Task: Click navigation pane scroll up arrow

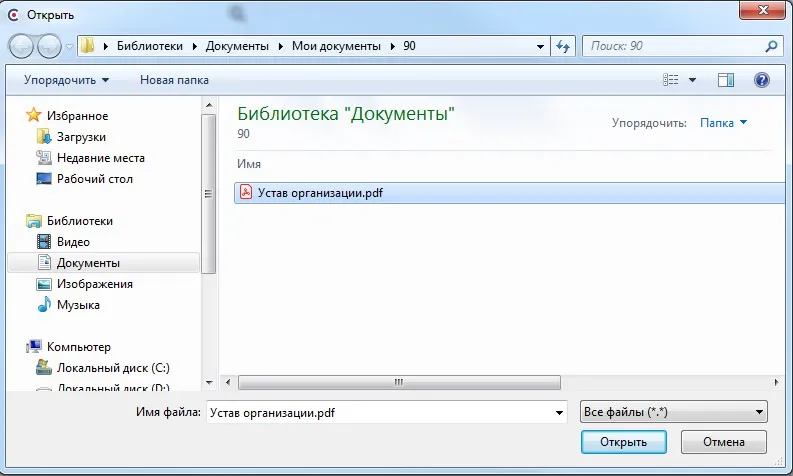Action: click(209, 105)
